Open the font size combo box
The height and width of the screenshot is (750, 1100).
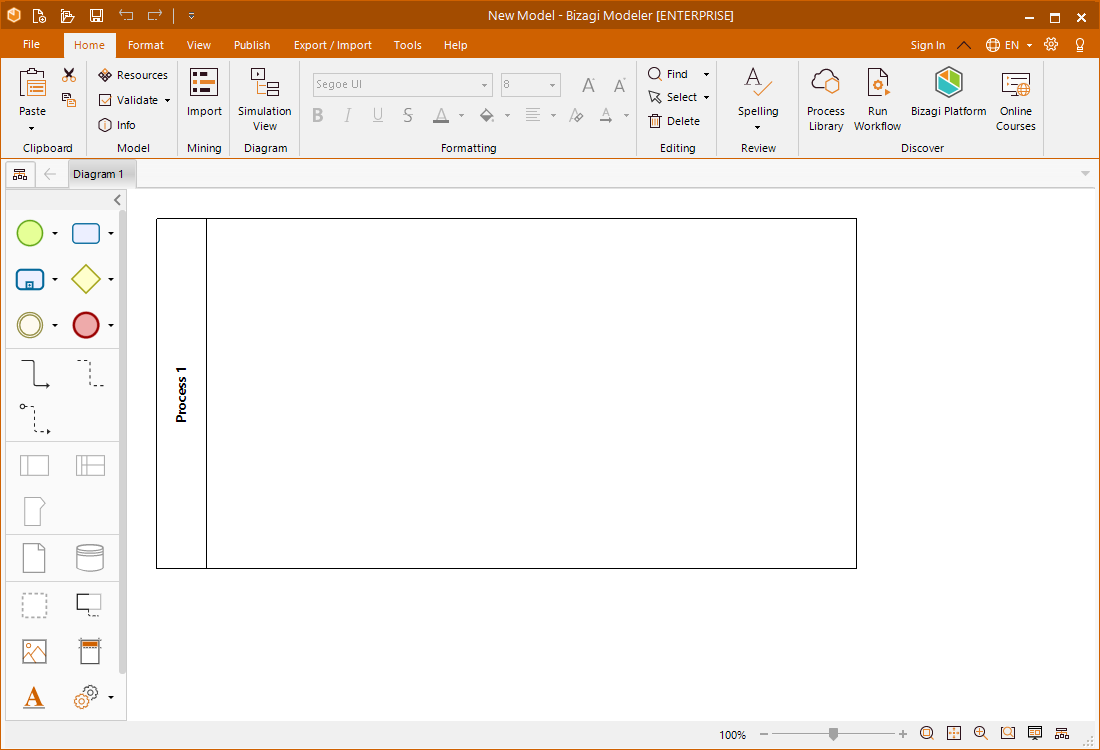point(530,85)
